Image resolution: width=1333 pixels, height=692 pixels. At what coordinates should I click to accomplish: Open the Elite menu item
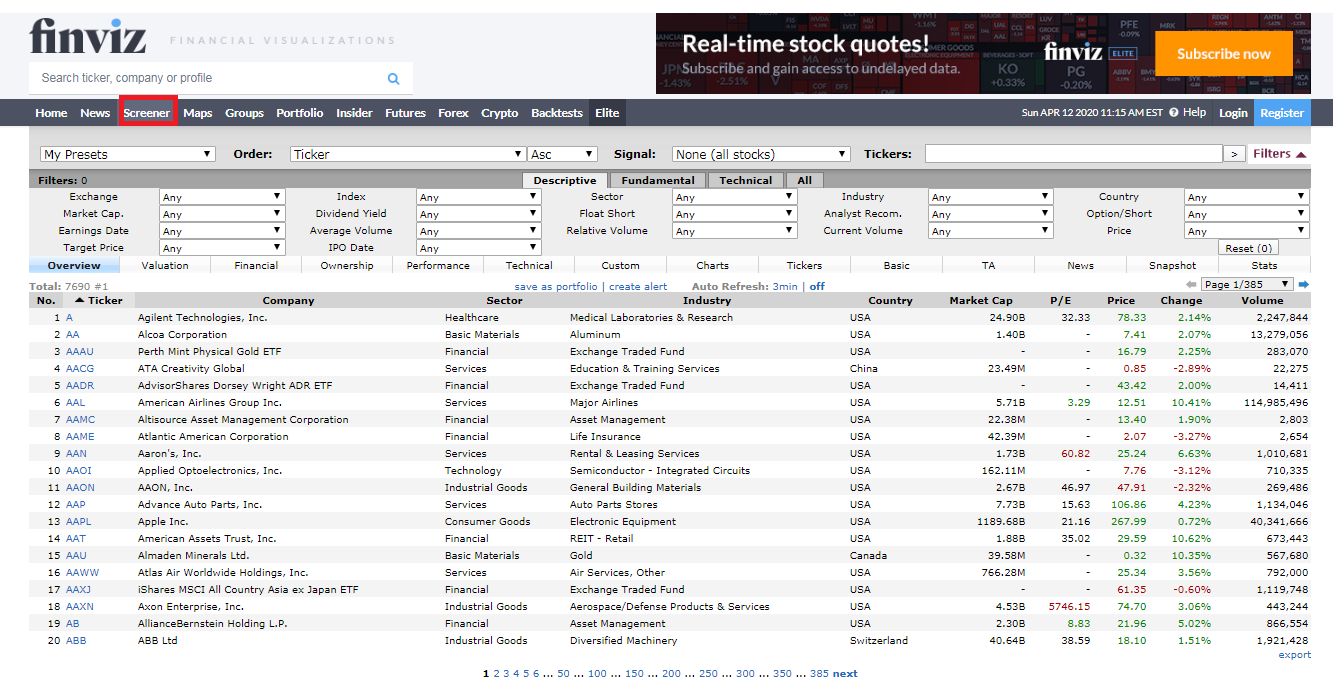(x=607, y=113)
